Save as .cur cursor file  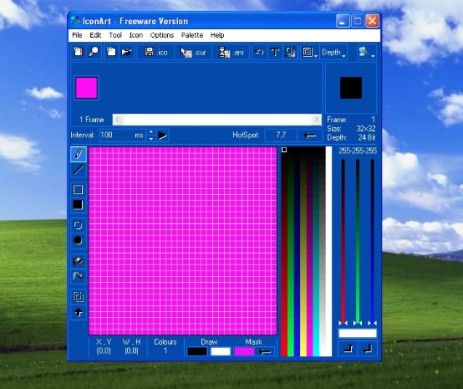[x=193, y=52]
